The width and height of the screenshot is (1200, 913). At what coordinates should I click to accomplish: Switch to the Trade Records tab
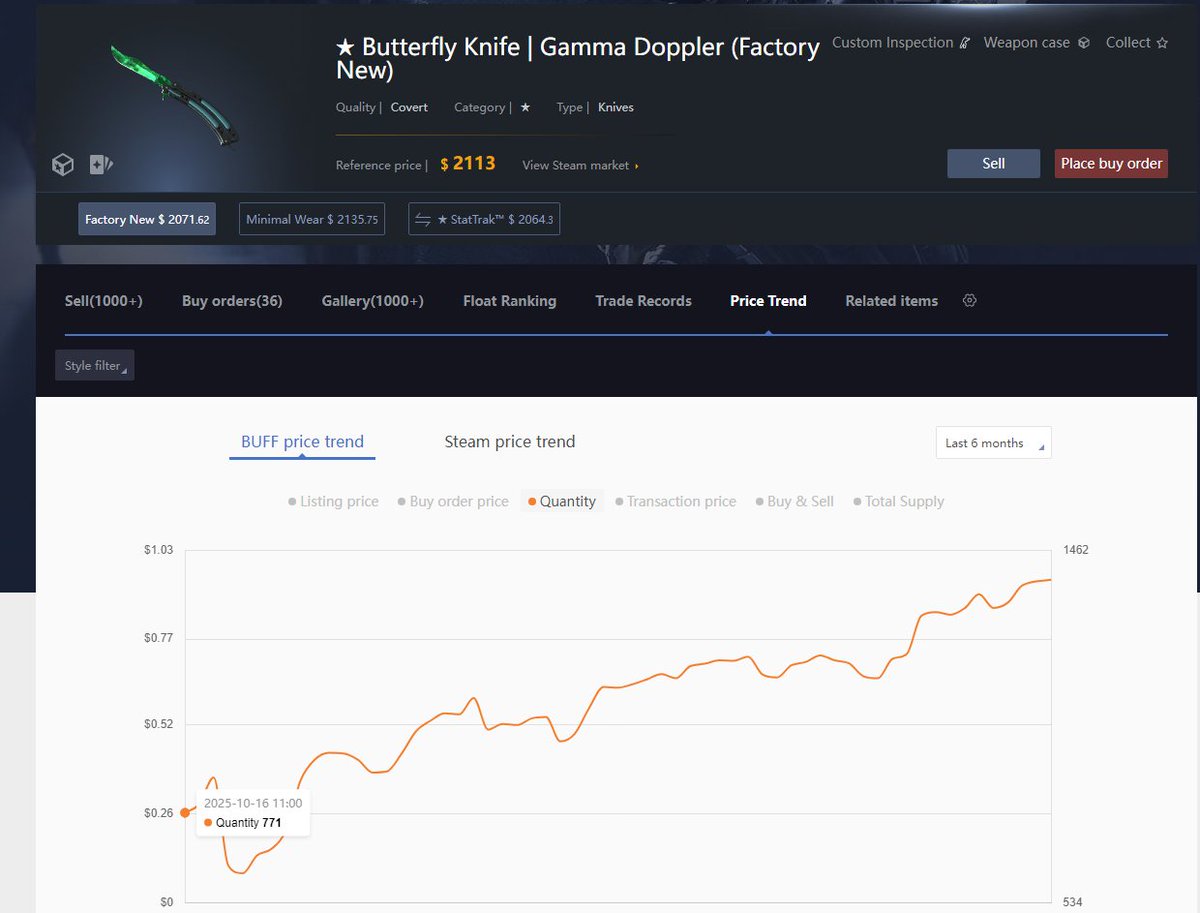pyautogui.click(x=643, y=300)
